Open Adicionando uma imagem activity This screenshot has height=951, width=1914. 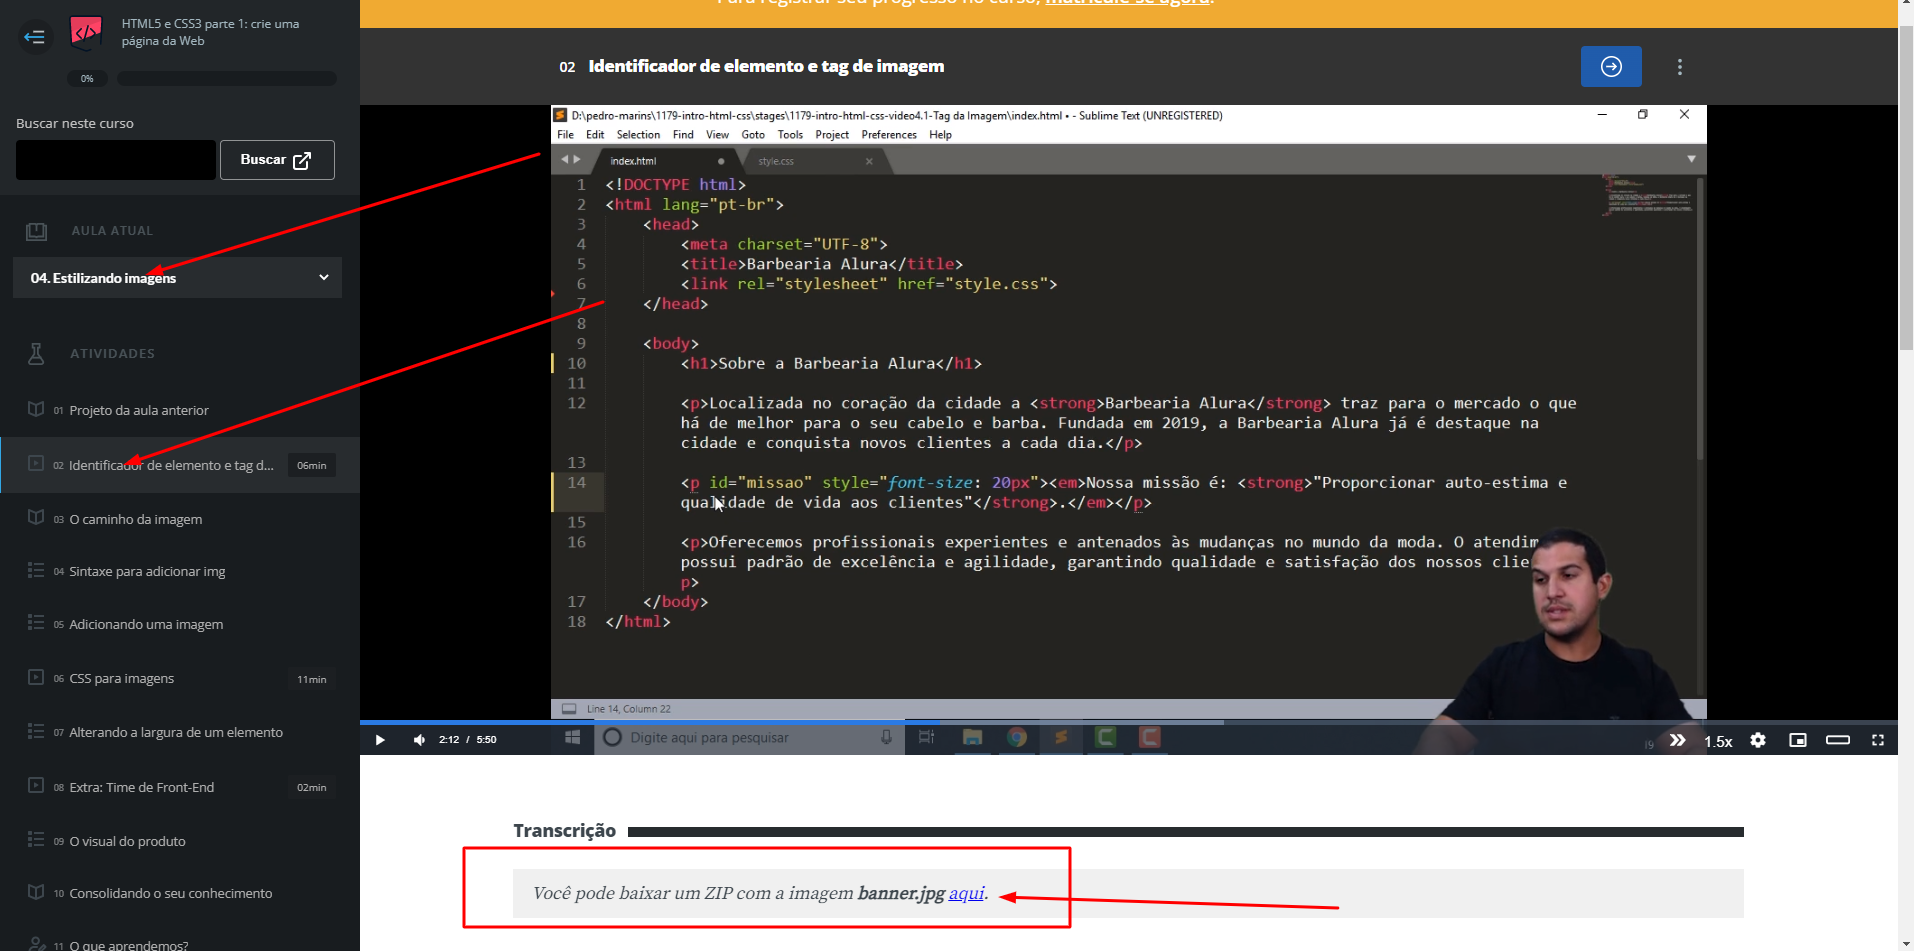tap(146, 624)
